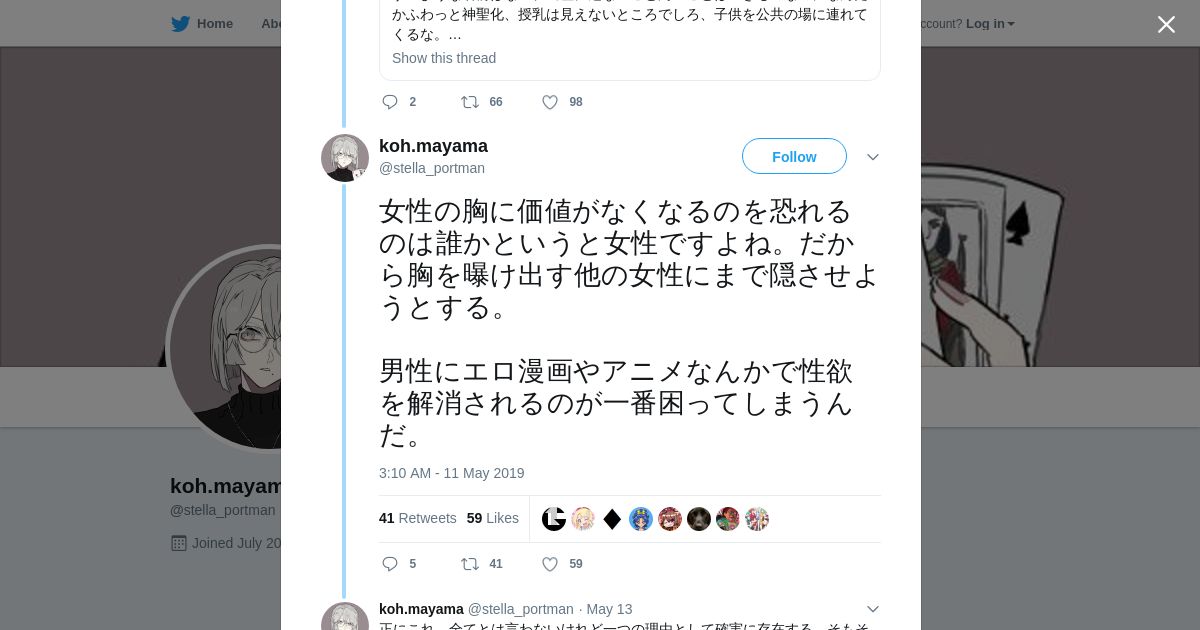The image size is (1200, 630).
Task: Open the 41 Retweets list
Action: [x=417, y=518]
